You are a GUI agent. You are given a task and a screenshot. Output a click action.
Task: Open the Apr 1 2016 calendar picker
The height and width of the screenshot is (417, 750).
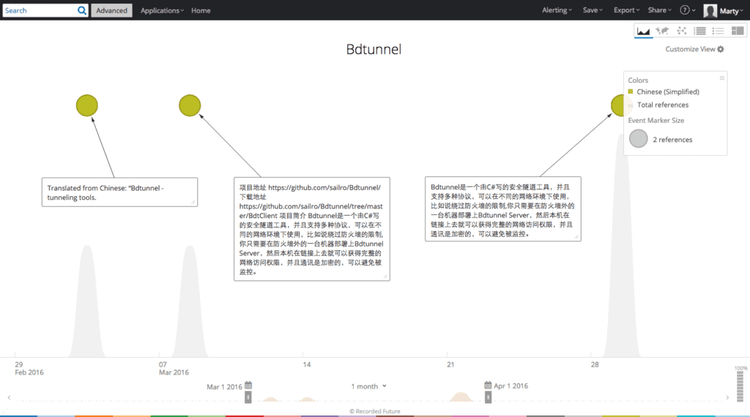pos(487,386)
